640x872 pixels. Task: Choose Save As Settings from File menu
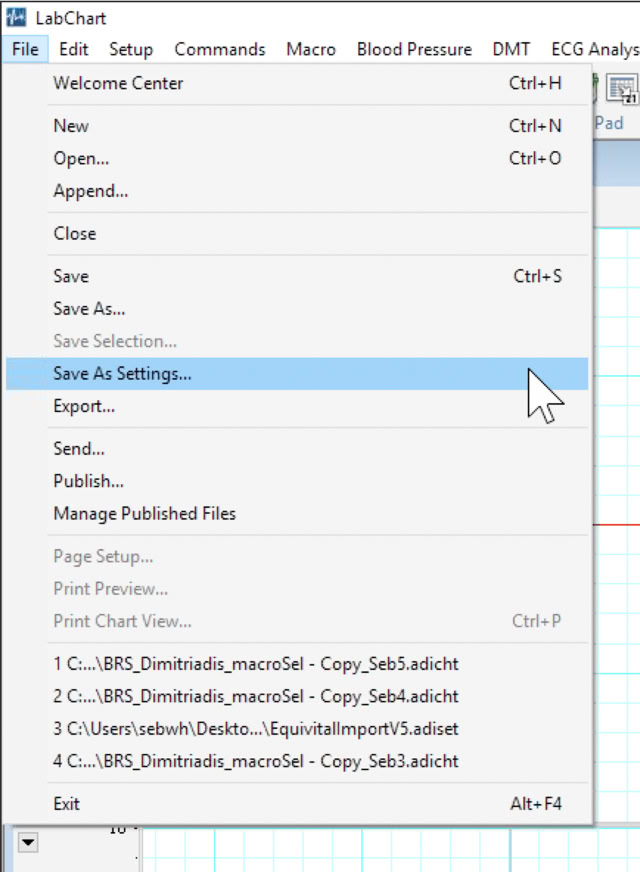(122, 374)
